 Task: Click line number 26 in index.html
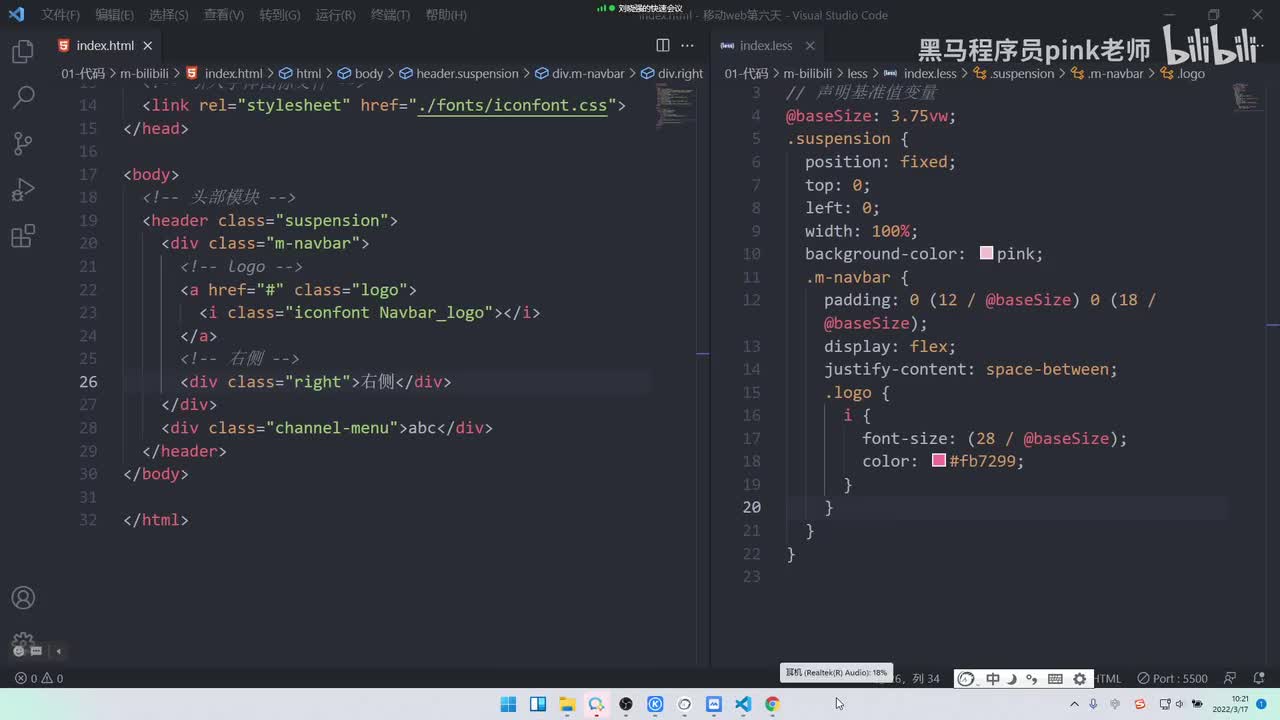click(88, 381)
